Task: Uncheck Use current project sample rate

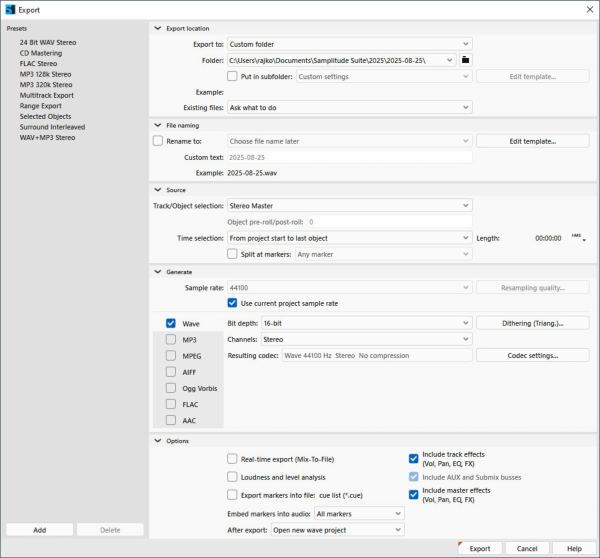Action: coord(232,303)
